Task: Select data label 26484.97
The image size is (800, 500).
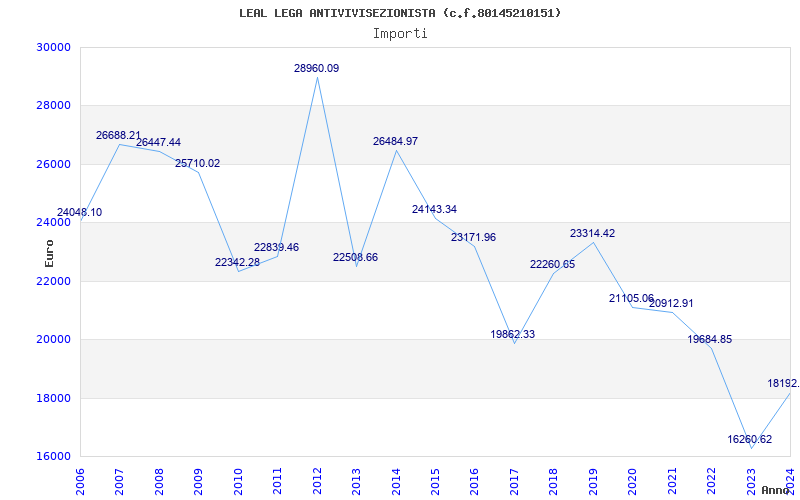Action: click(395, 142)
